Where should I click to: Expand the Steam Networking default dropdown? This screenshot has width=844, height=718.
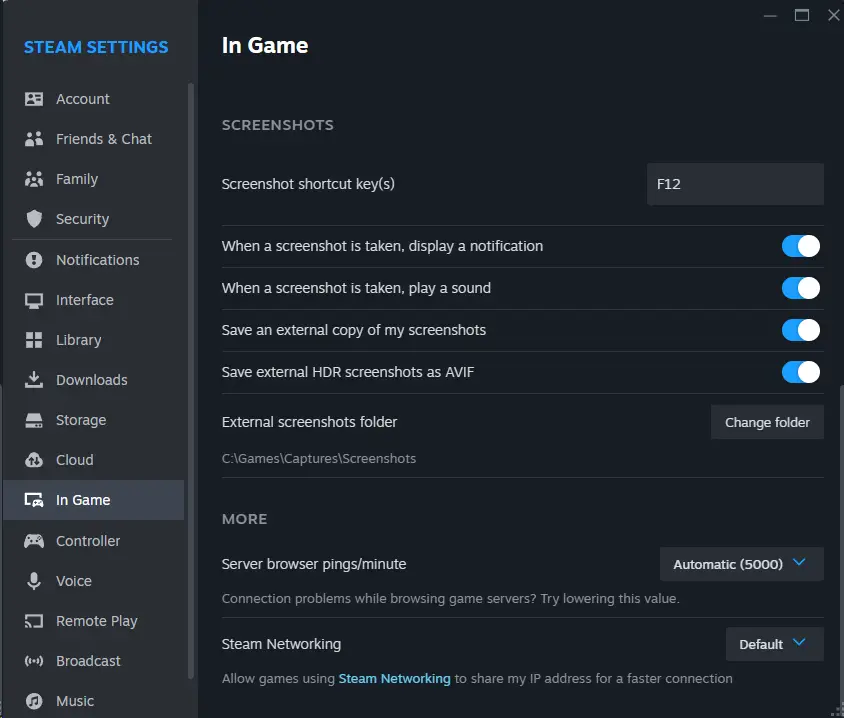tap(774, 644)
